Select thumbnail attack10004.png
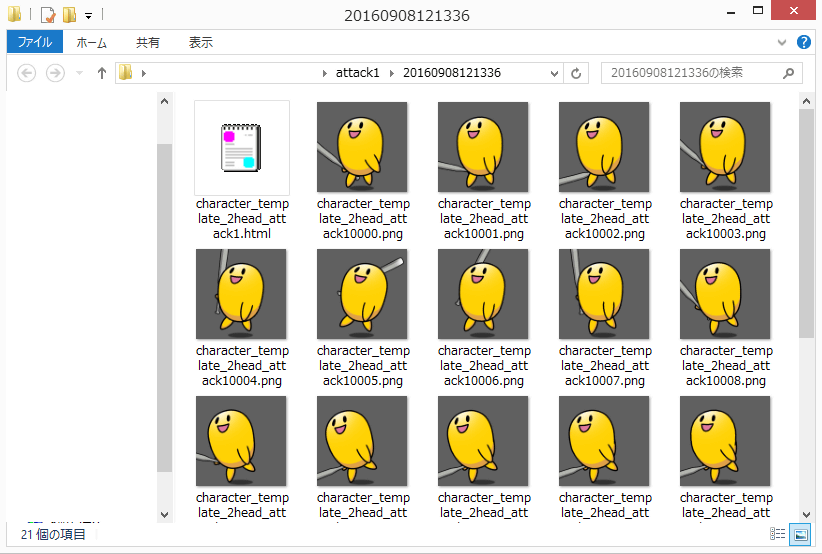This screenshot has height=554, width=822. tap(241, 294)
